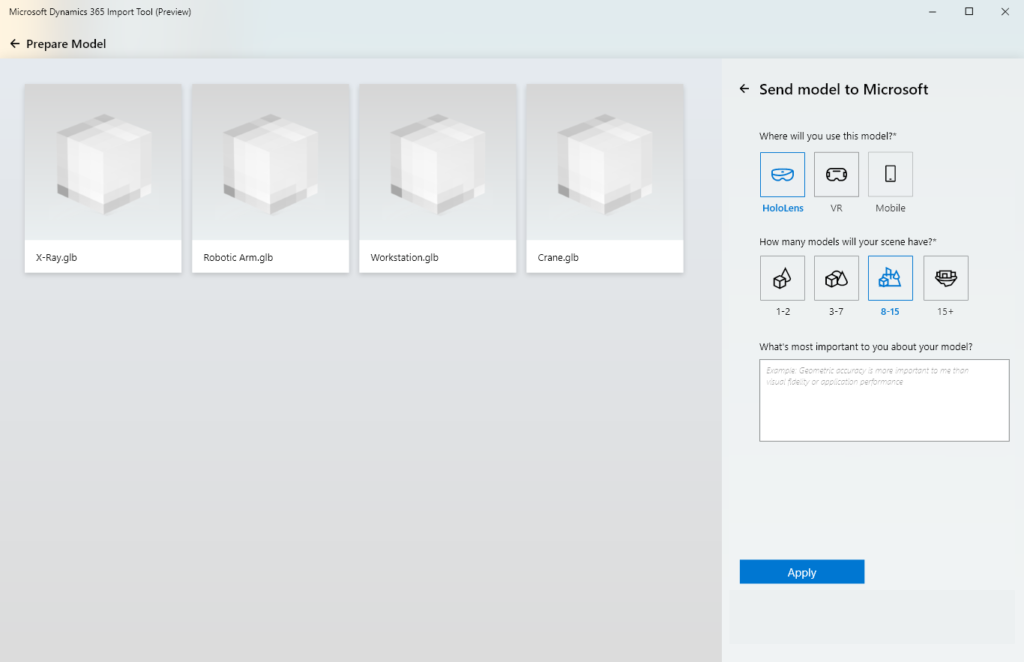Choose the VR headset icon
1024x662 pixels.
coord(836,174)
